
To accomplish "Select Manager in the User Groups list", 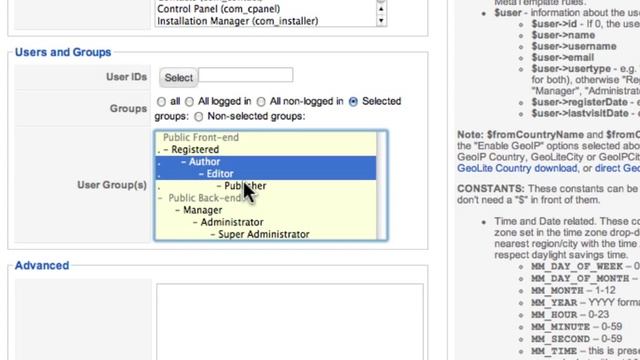I will coord(266,210).
